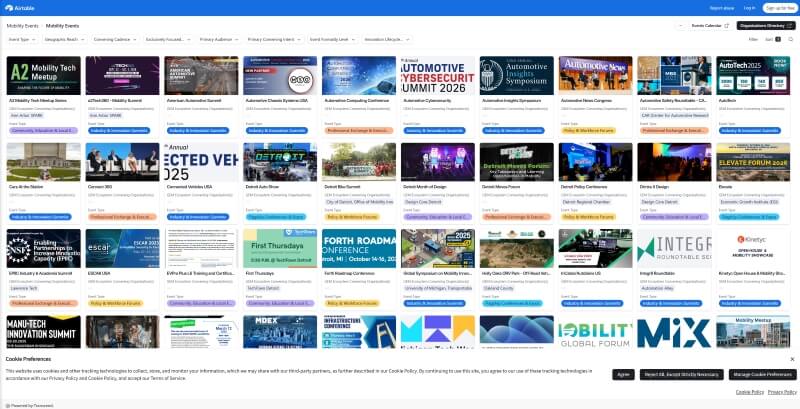Click Reject All, Except Strictly Necessary

coord(681,375)
